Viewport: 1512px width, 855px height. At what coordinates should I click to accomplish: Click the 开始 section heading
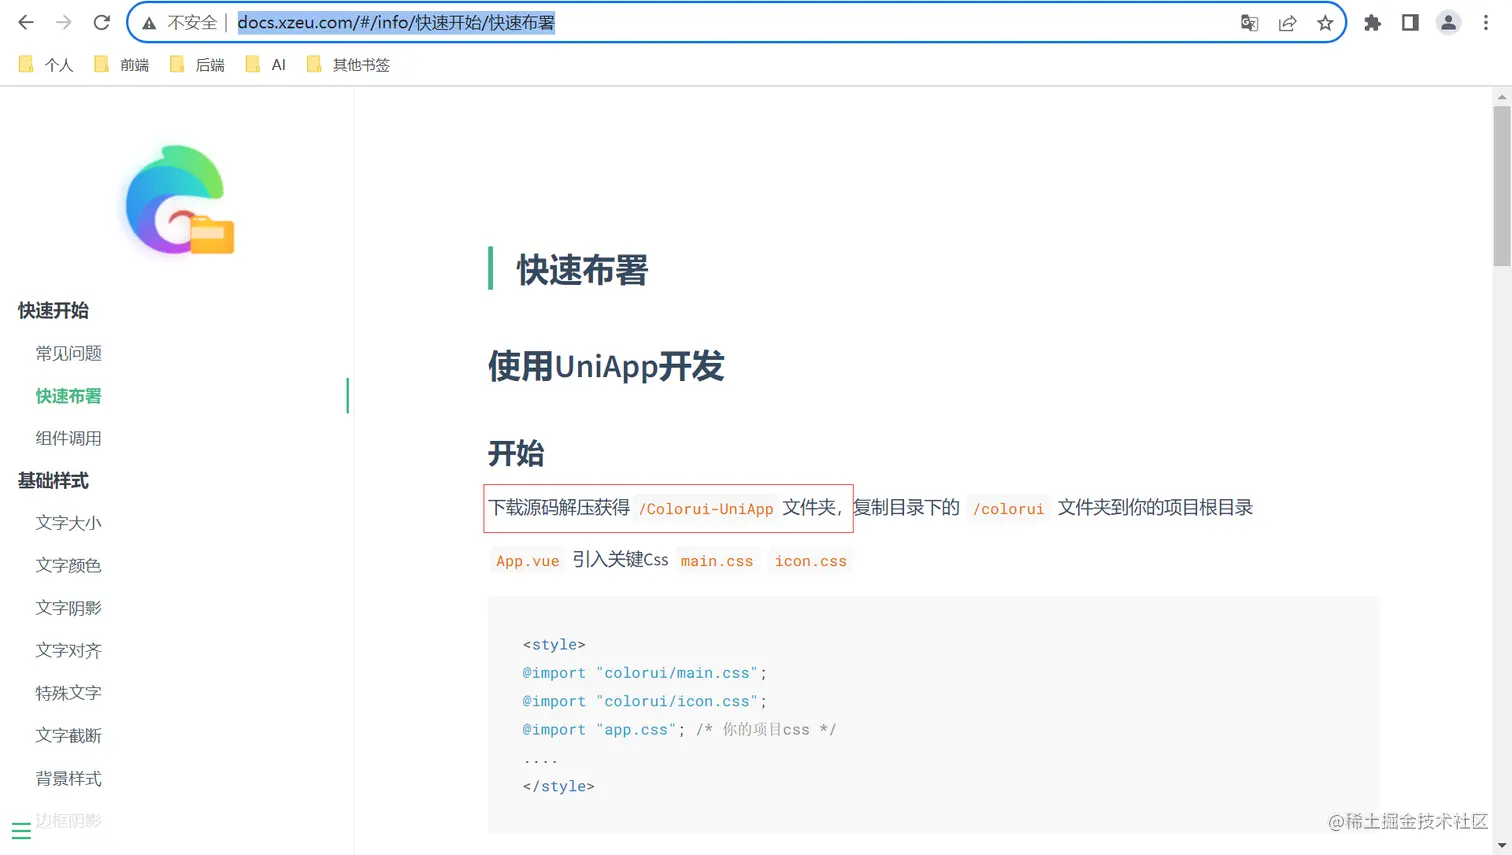pos(516,454)
